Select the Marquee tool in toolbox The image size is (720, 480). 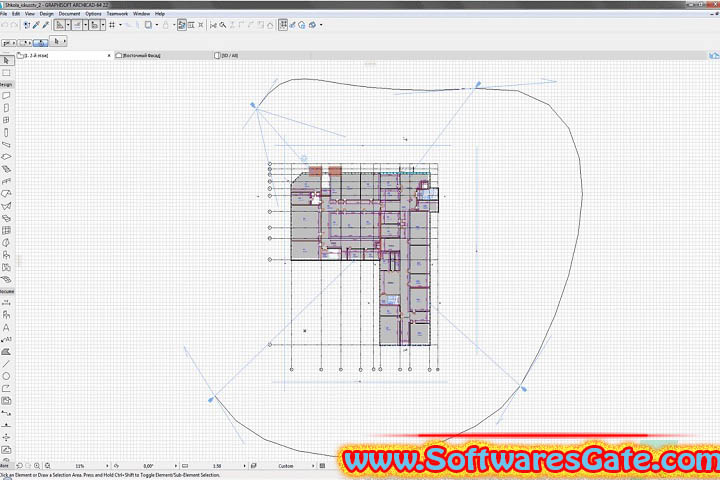[x=6, y=73]
